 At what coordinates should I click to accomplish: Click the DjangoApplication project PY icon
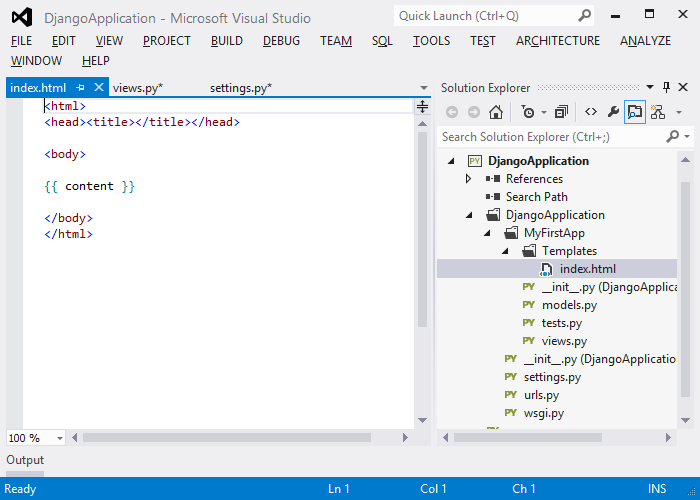(475, 161)
